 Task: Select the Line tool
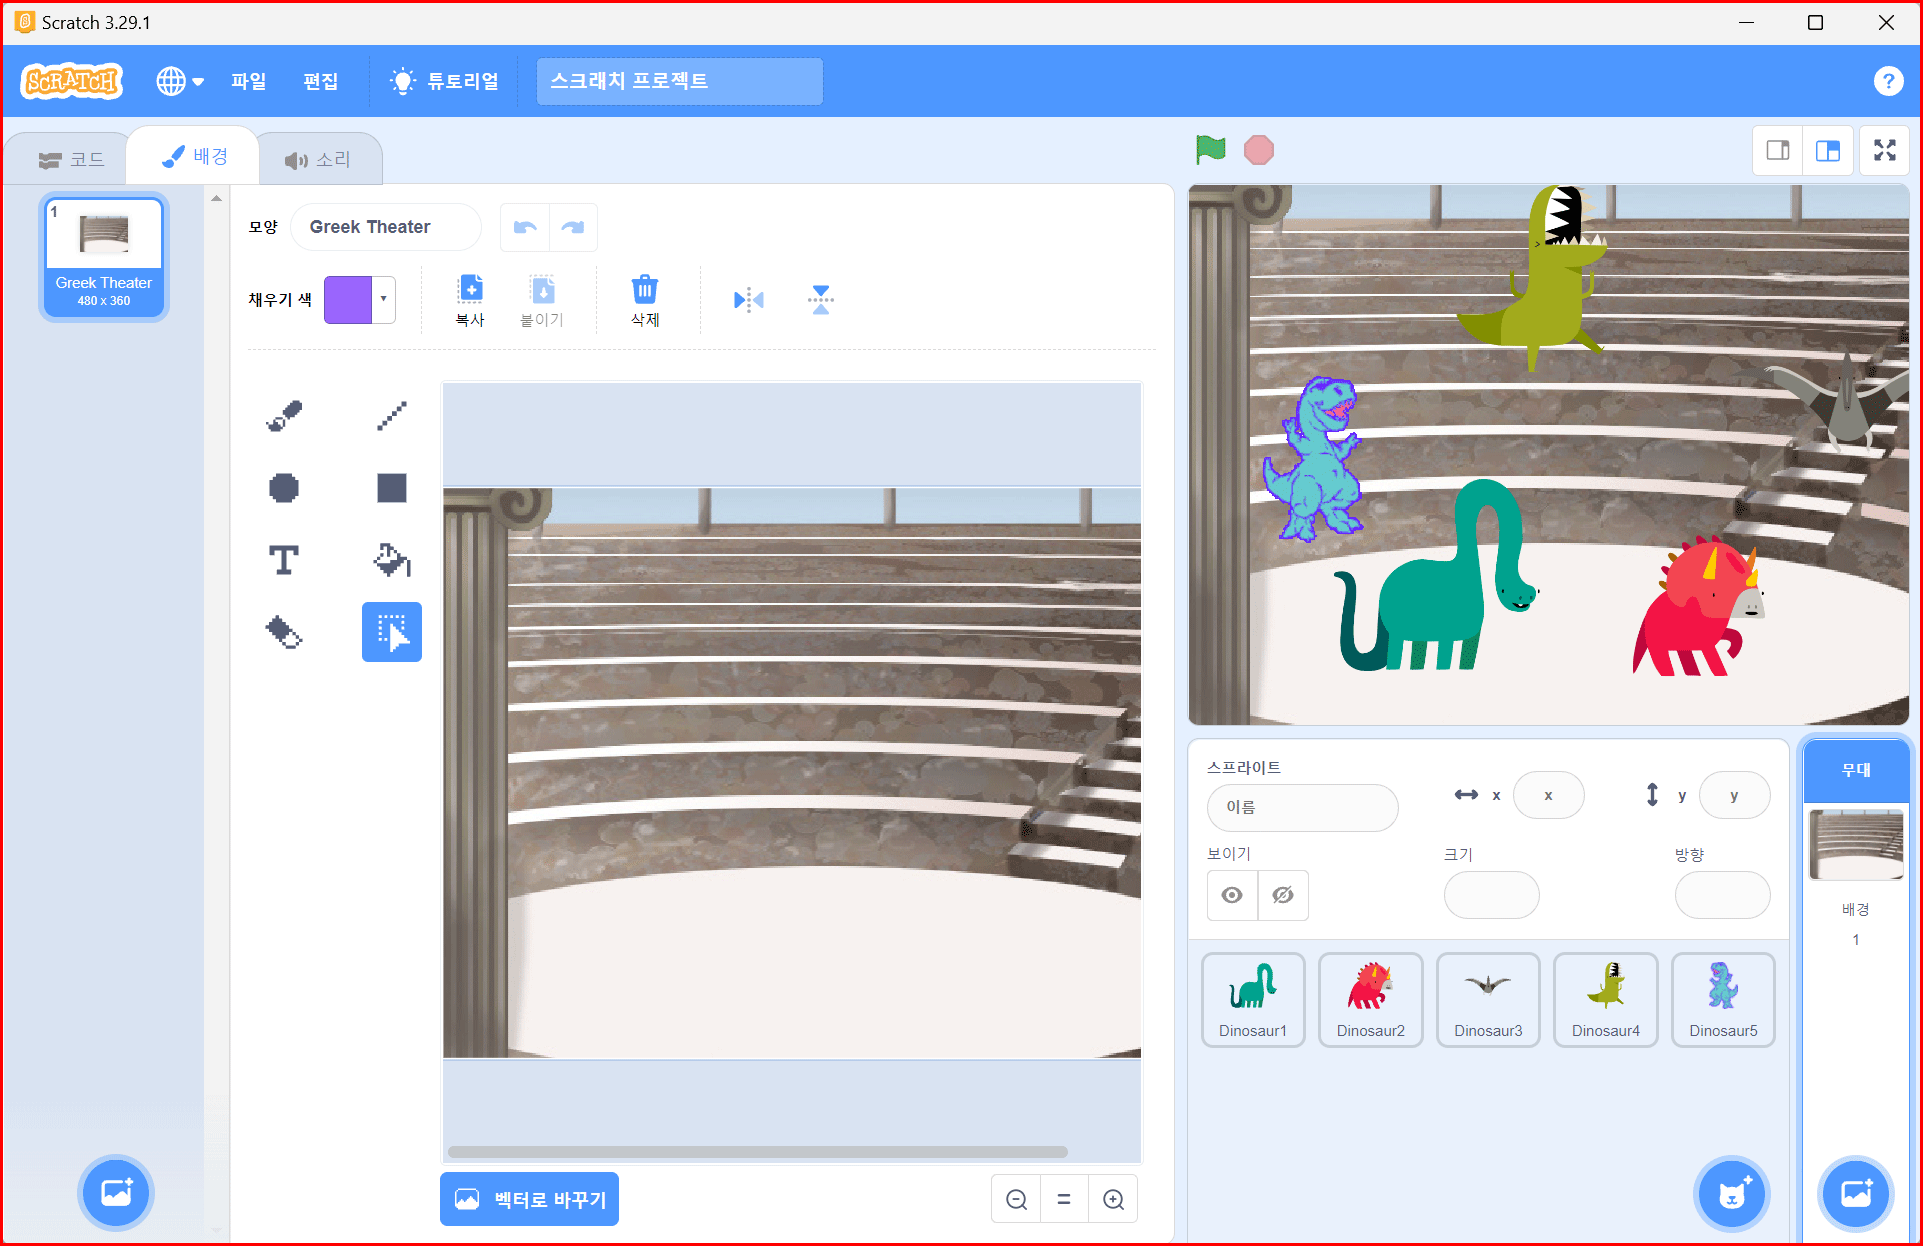click(391, 415)
